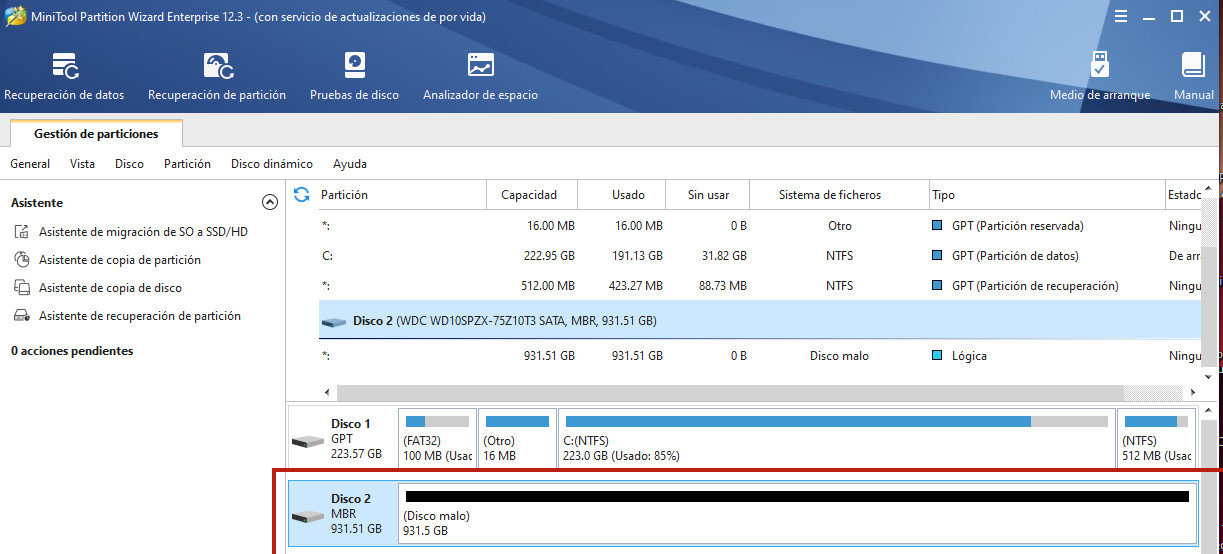
Task: Click Disco 2 drive icon in disk map
Action: (307, 516)
